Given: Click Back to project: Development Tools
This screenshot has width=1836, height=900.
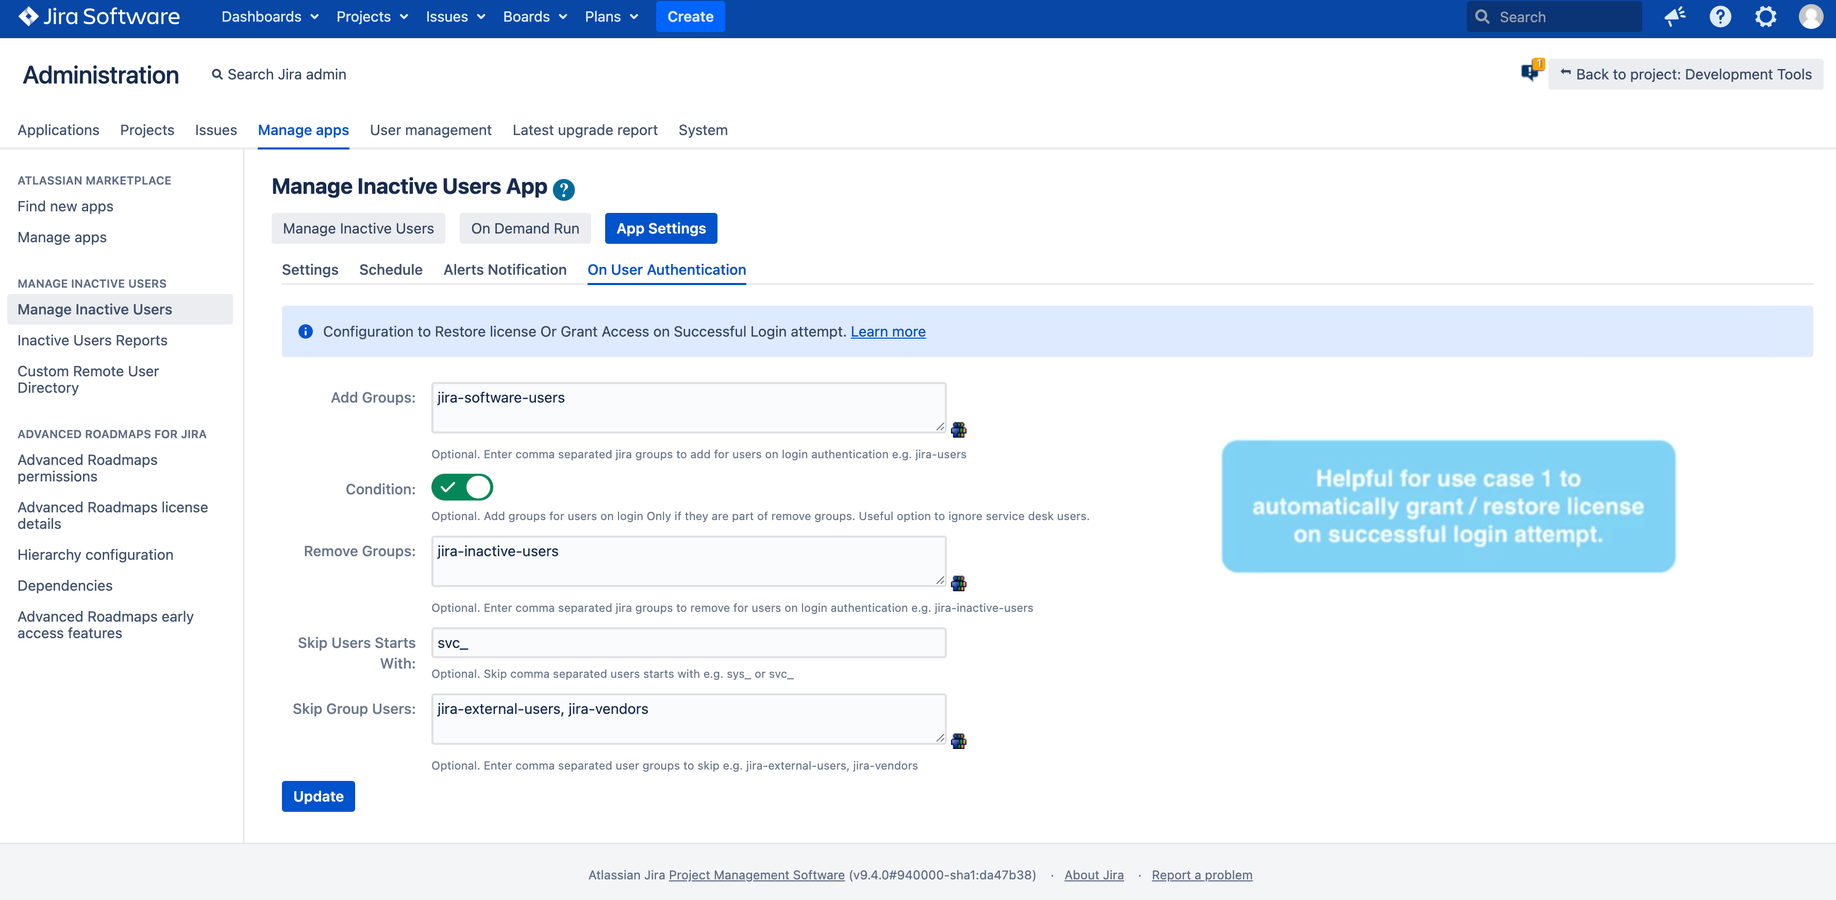Looking at the screenshot, I should click(x=1685, y=74).
